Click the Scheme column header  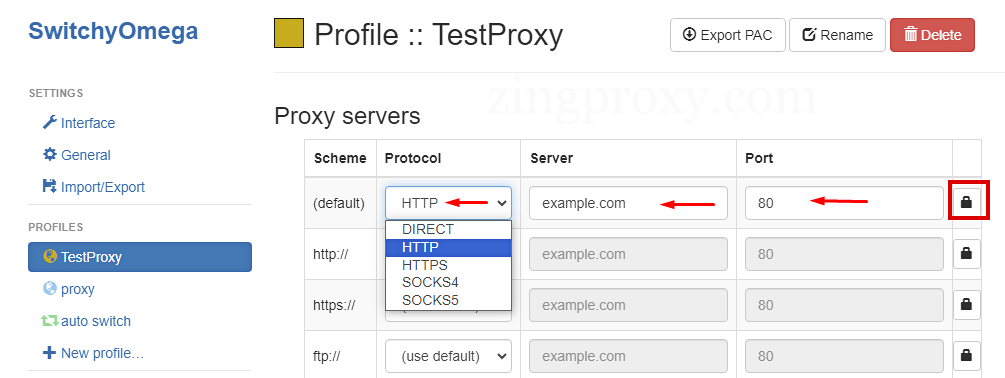[x=340, y=158]
